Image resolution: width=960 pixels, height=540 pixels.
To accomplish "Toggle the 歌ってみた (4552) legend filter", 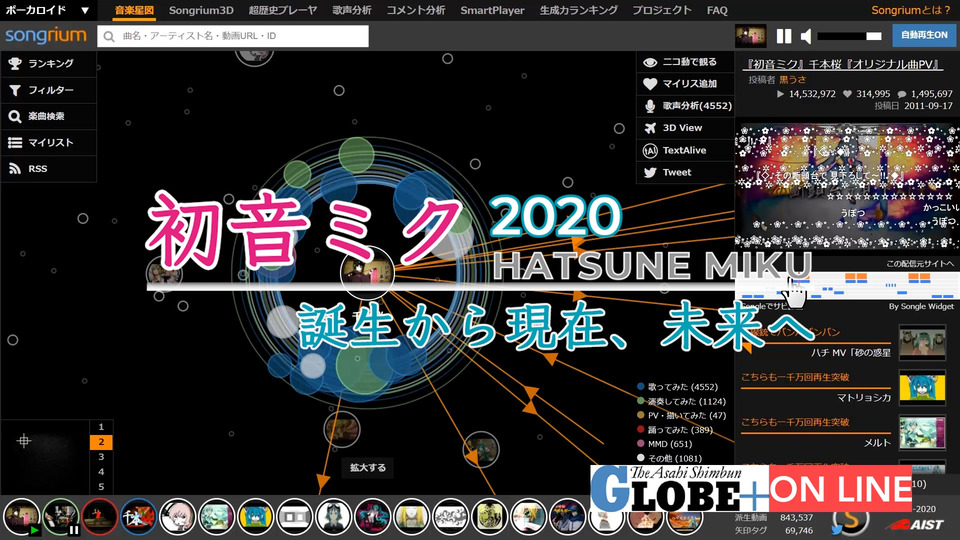I will pos(677,387).
